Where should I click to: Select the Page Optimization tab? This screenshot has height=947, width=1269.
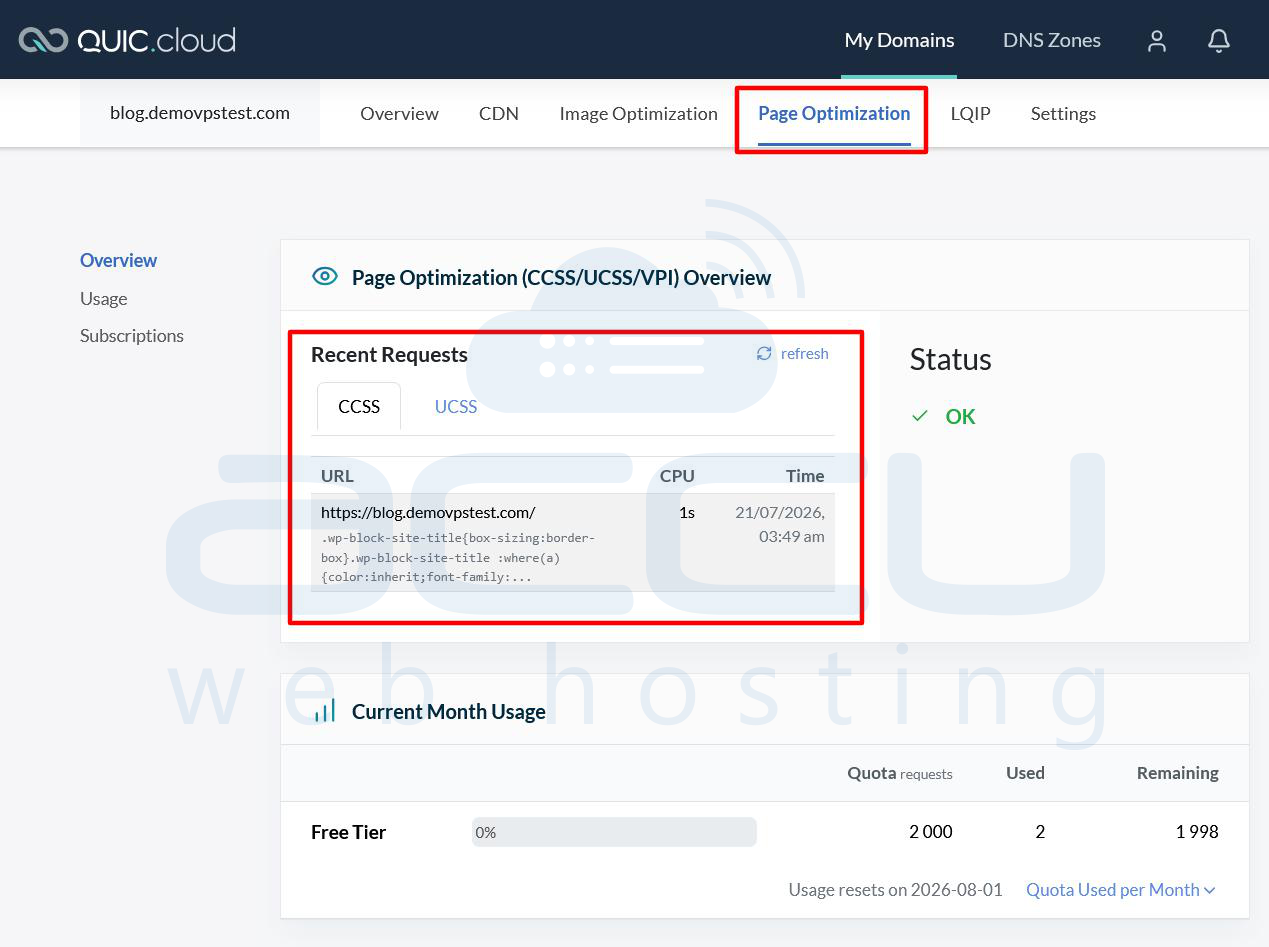834,113
